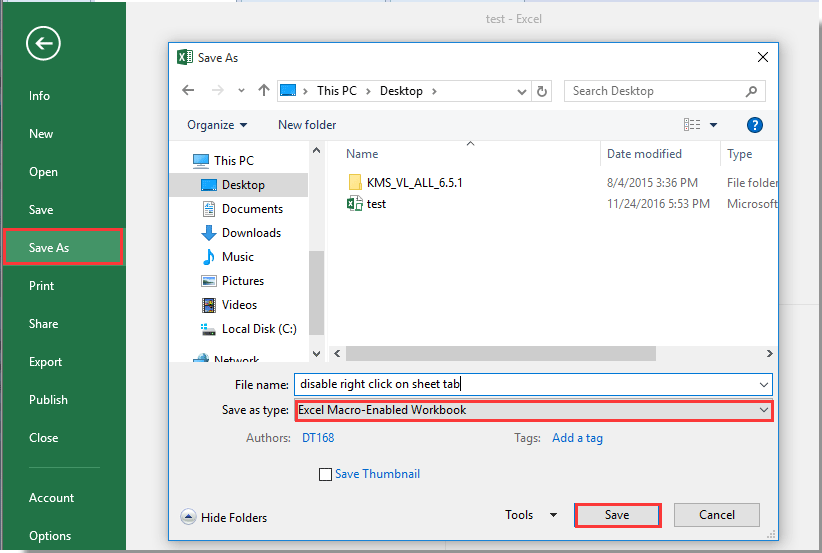Go up one folder level arrow
The image size is (822, 553).
(264, 91)
